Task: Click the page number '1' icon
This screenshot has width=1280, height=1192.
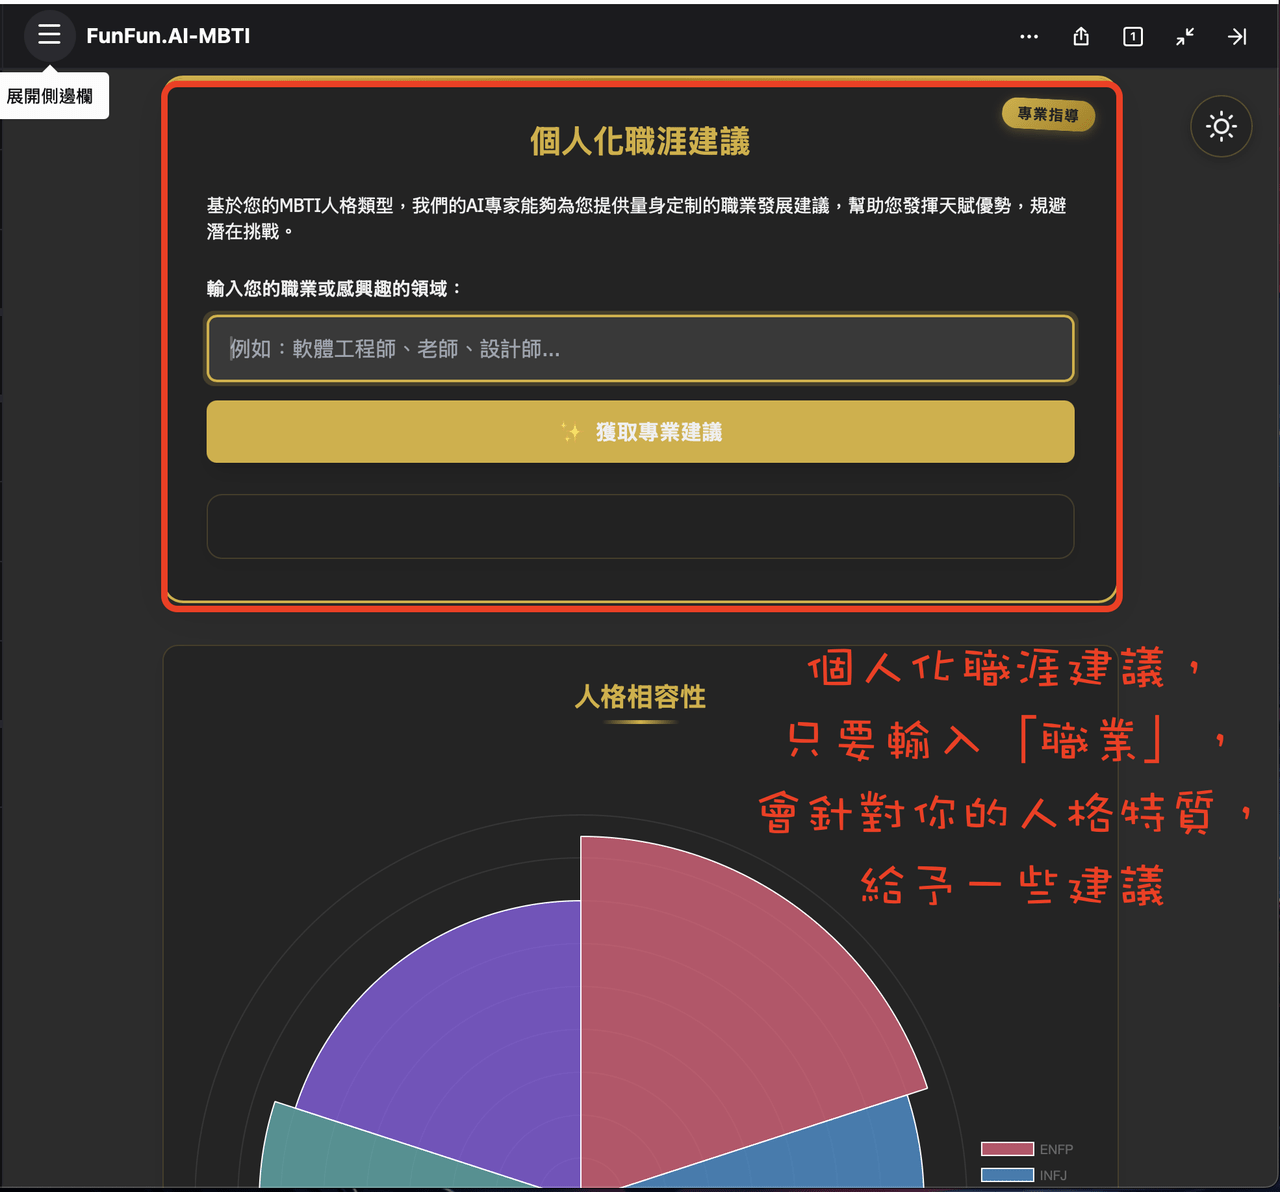Action: click(x=1133, y=36)
